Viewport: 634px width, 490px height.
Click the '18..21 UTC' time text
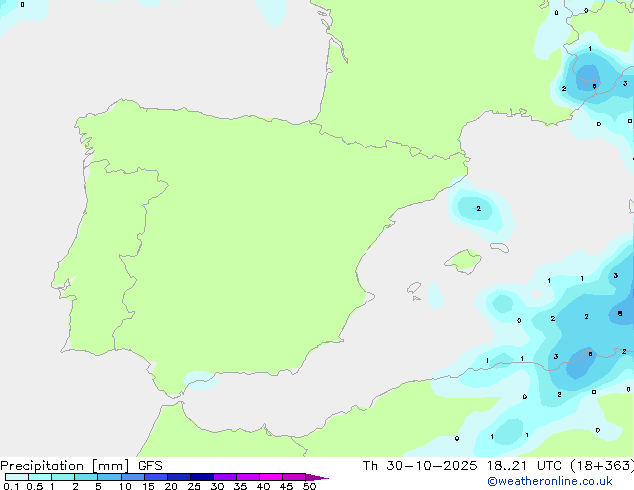524,466
